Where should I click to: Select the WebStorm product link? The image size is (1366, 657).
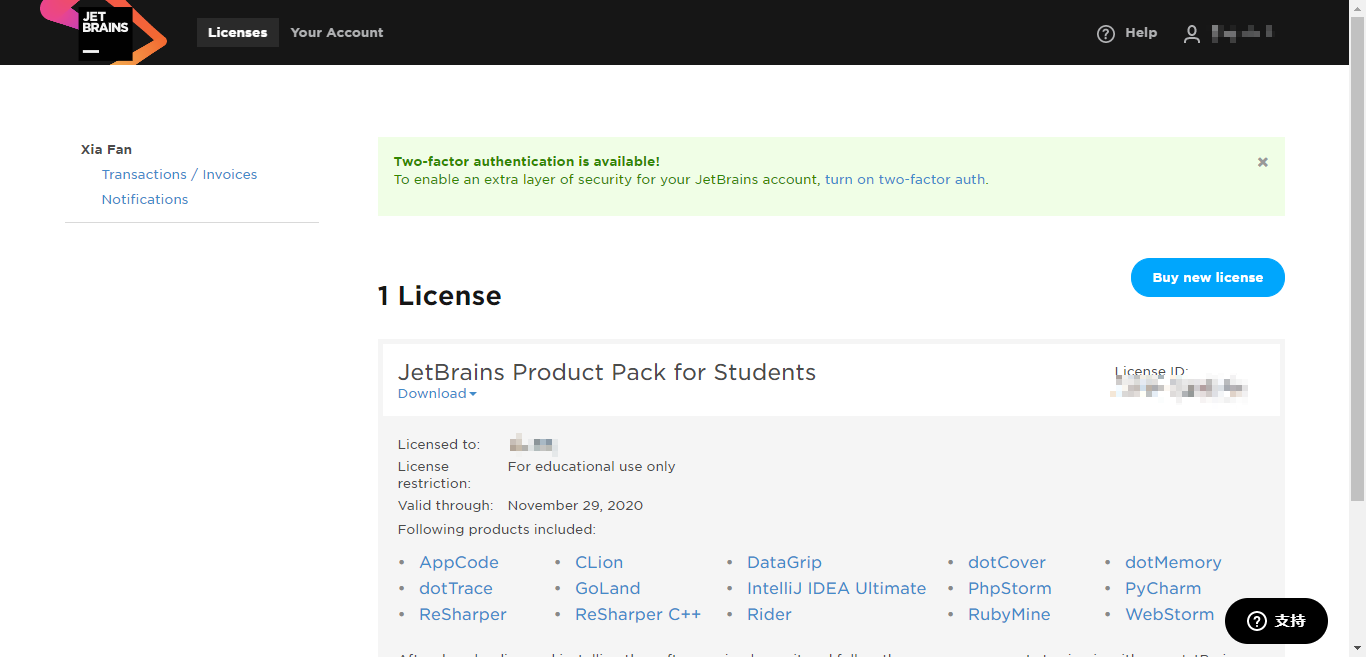point(1169,615)
